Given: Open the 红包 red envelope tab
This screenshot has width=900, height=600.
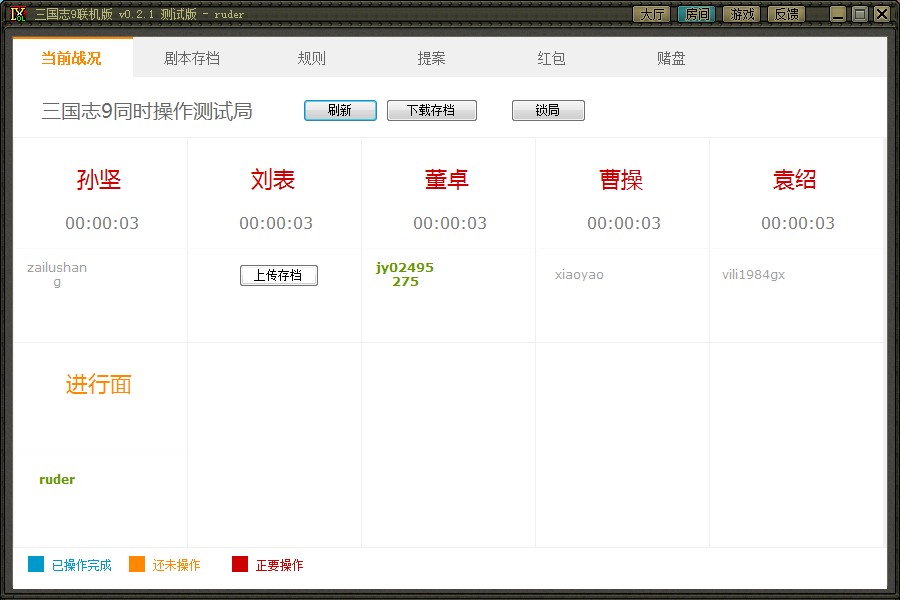Looking at the screenshot, I should [552, 58].
